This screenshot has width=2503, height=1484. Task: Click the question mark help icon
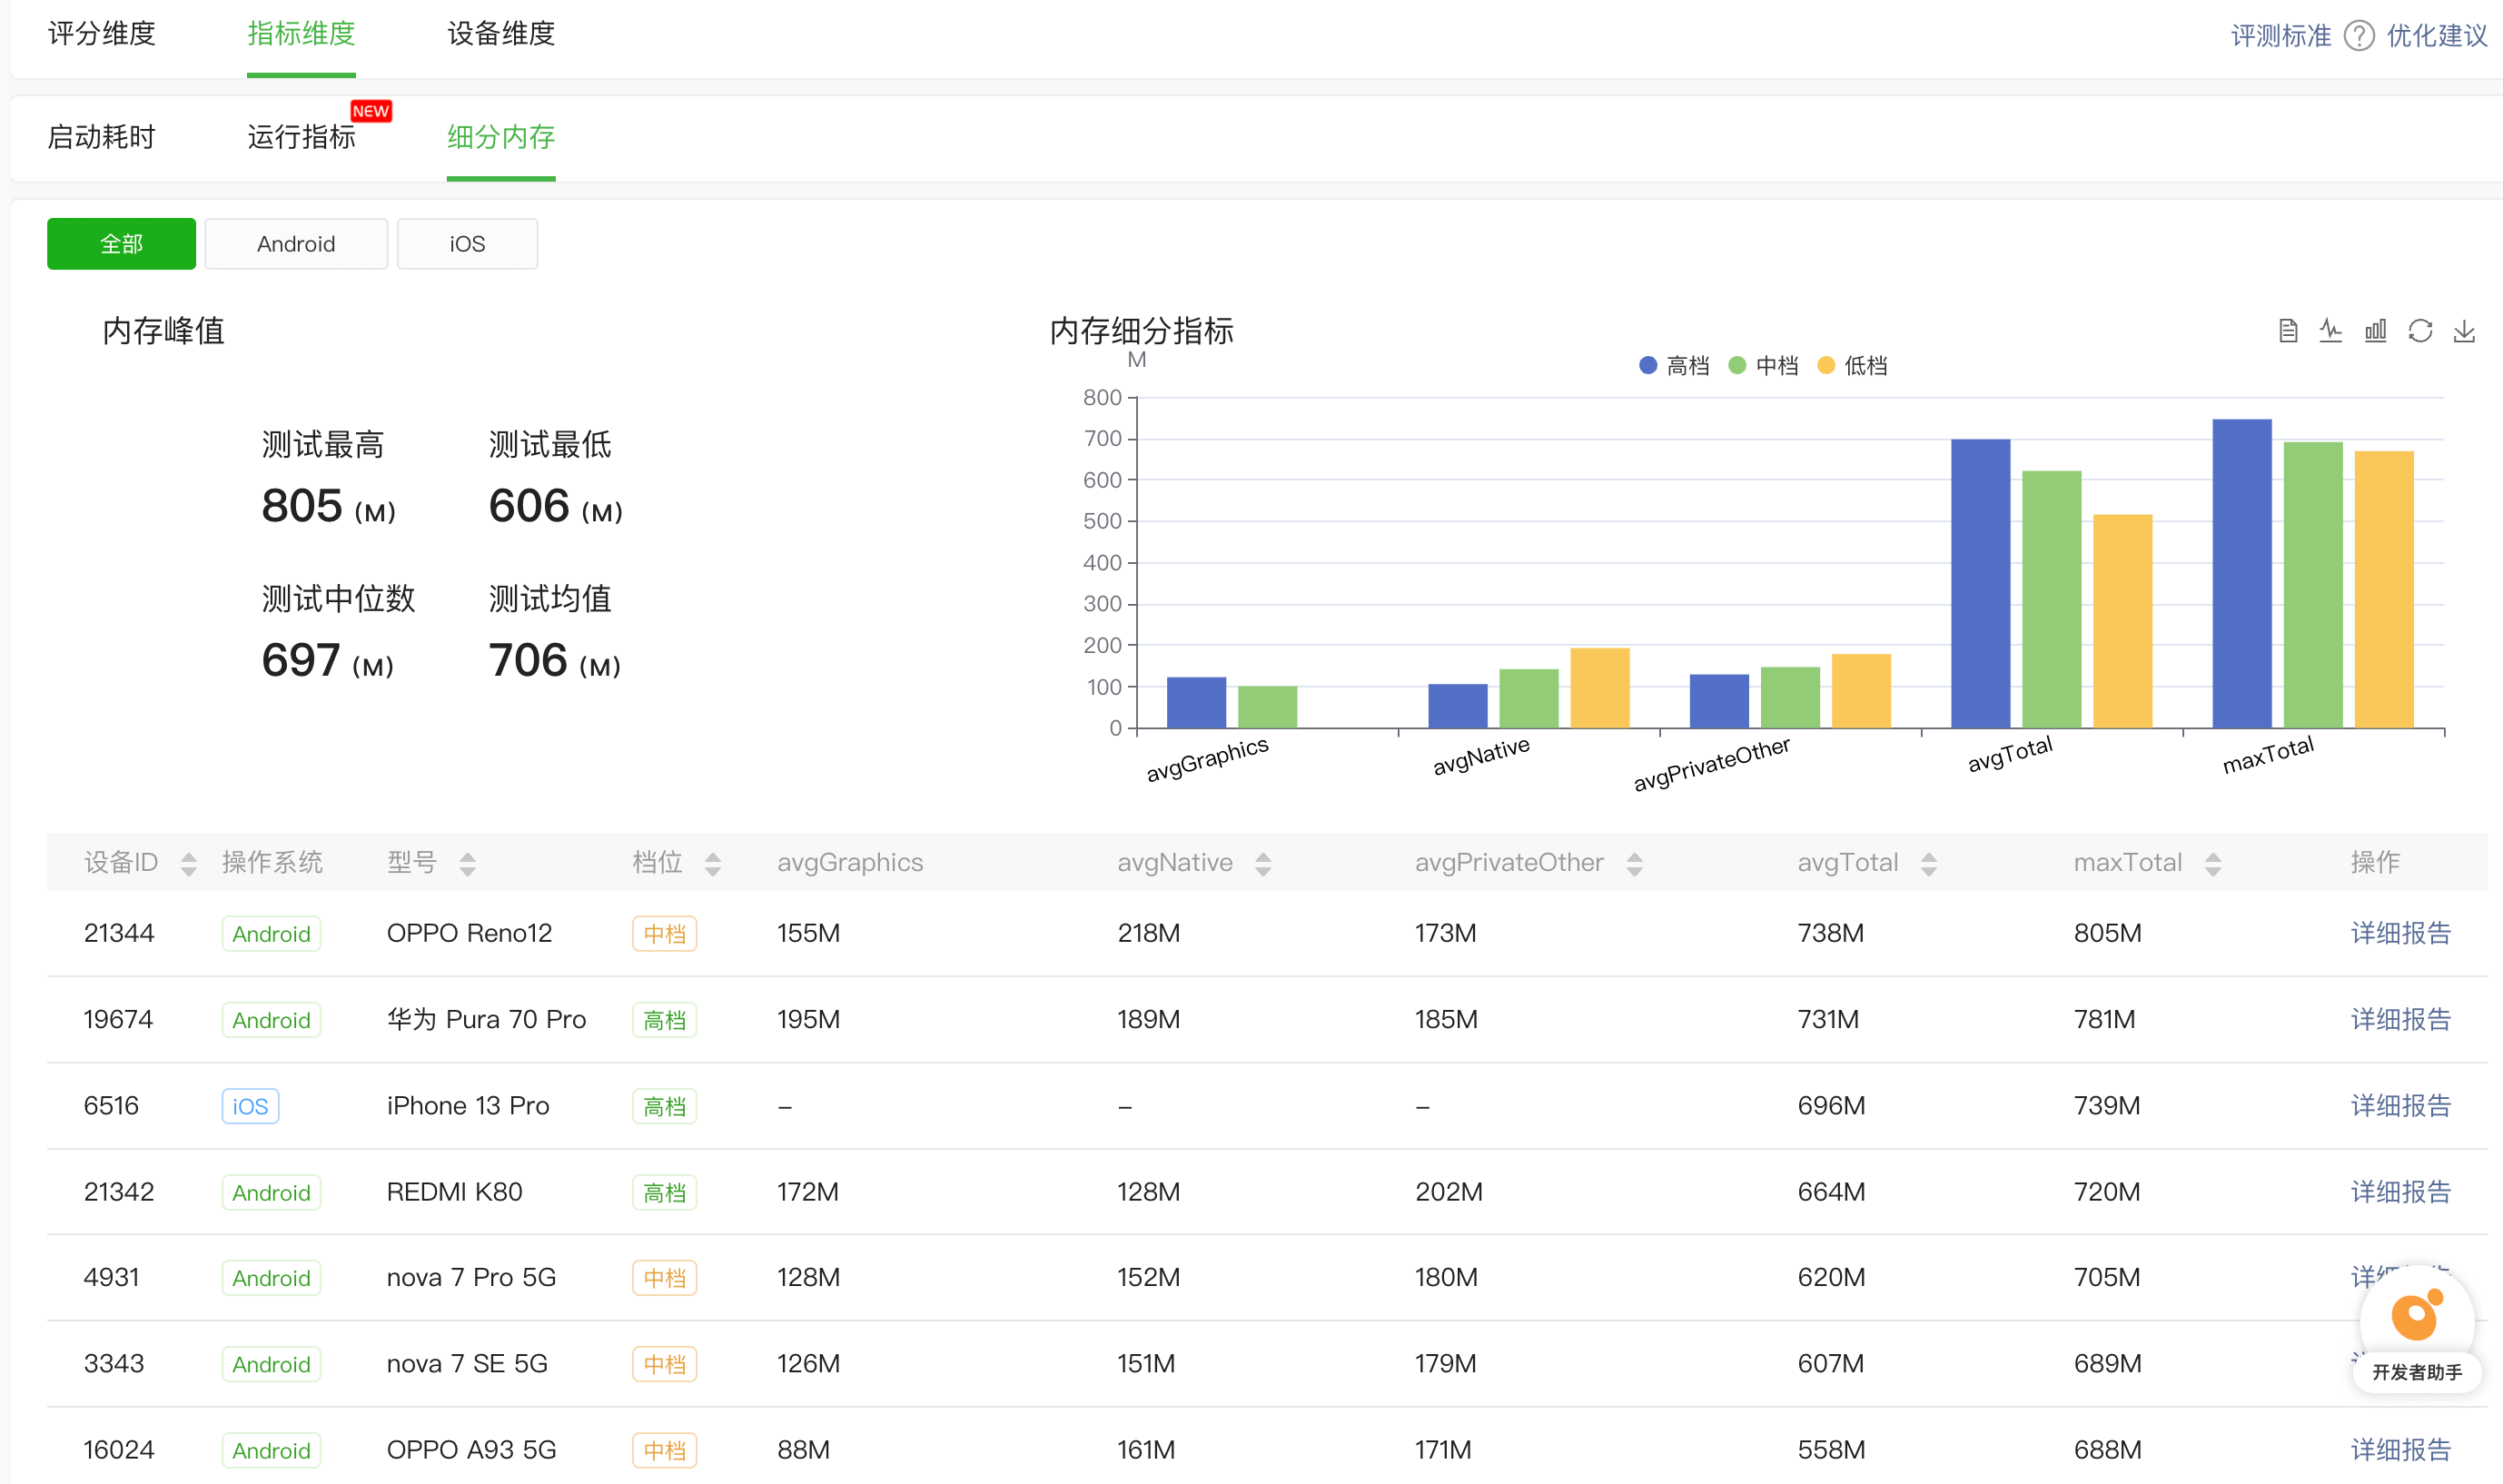point(2358,36)
